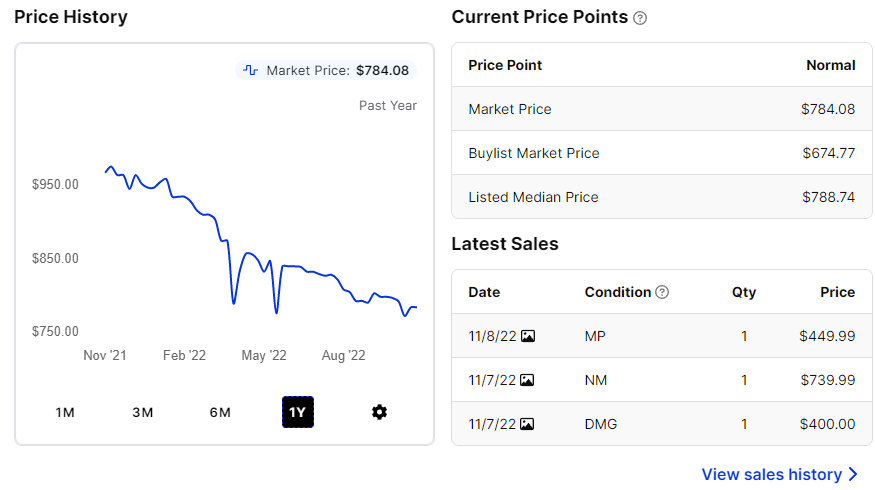Open View sales history link

(x=771, y=474)
